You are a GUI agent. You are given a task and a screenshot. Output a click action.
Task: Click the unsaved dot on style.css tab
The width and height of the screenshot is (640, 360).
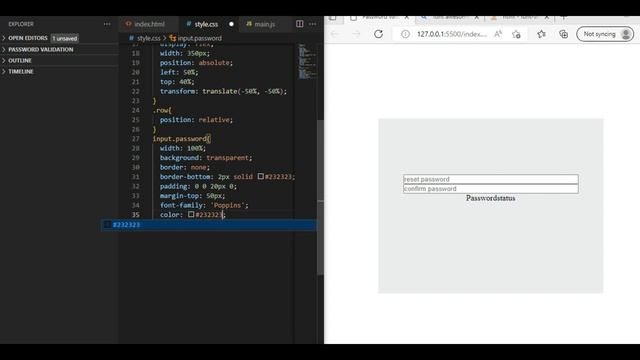pos(231,24)
